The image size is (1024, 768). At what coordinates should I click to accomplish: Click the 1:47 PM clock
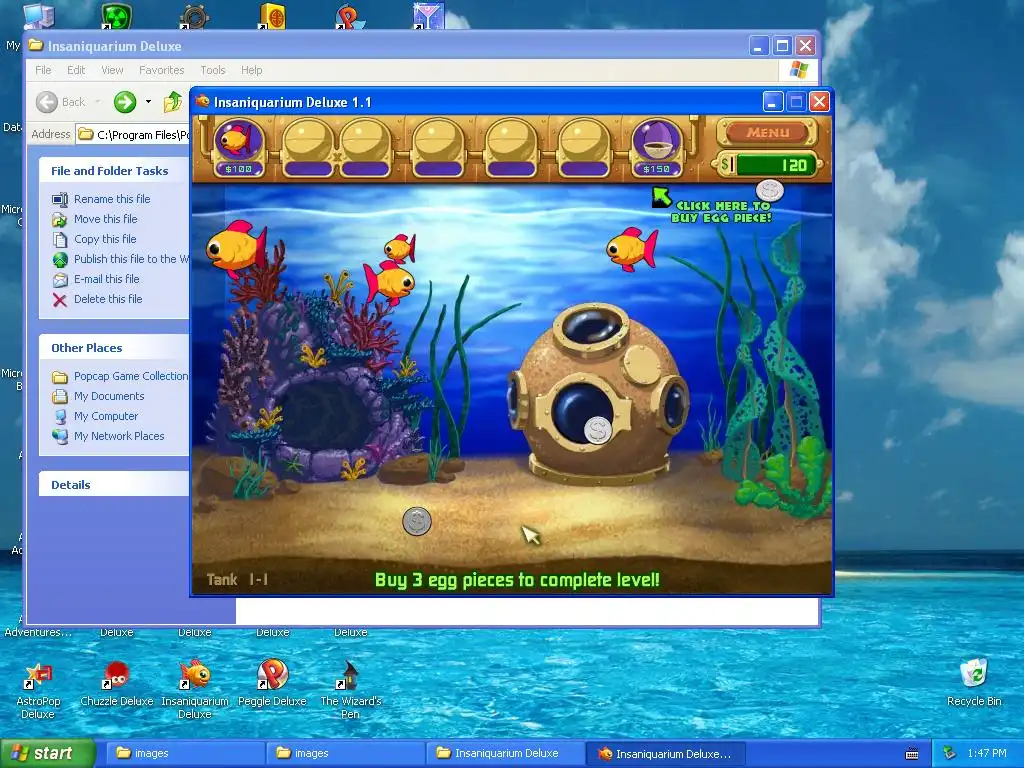click(987, 753)
